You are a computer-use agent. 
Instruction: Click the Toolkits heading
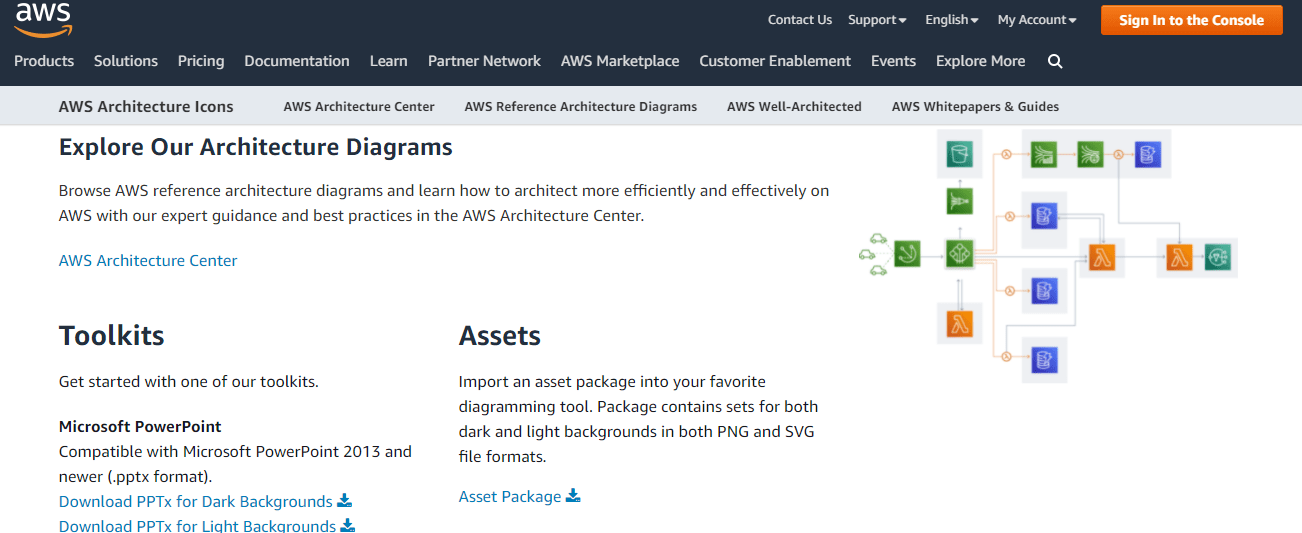[112, 335]
